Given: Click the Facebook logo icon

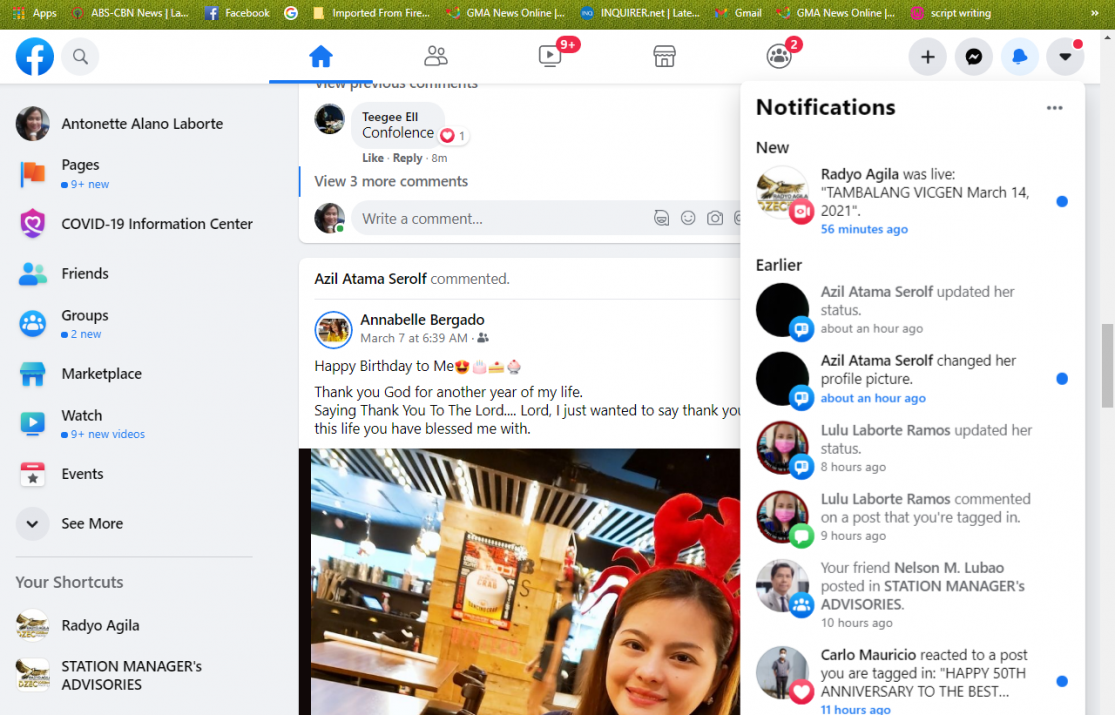Looking at the screenshot, I should [35, 57].
